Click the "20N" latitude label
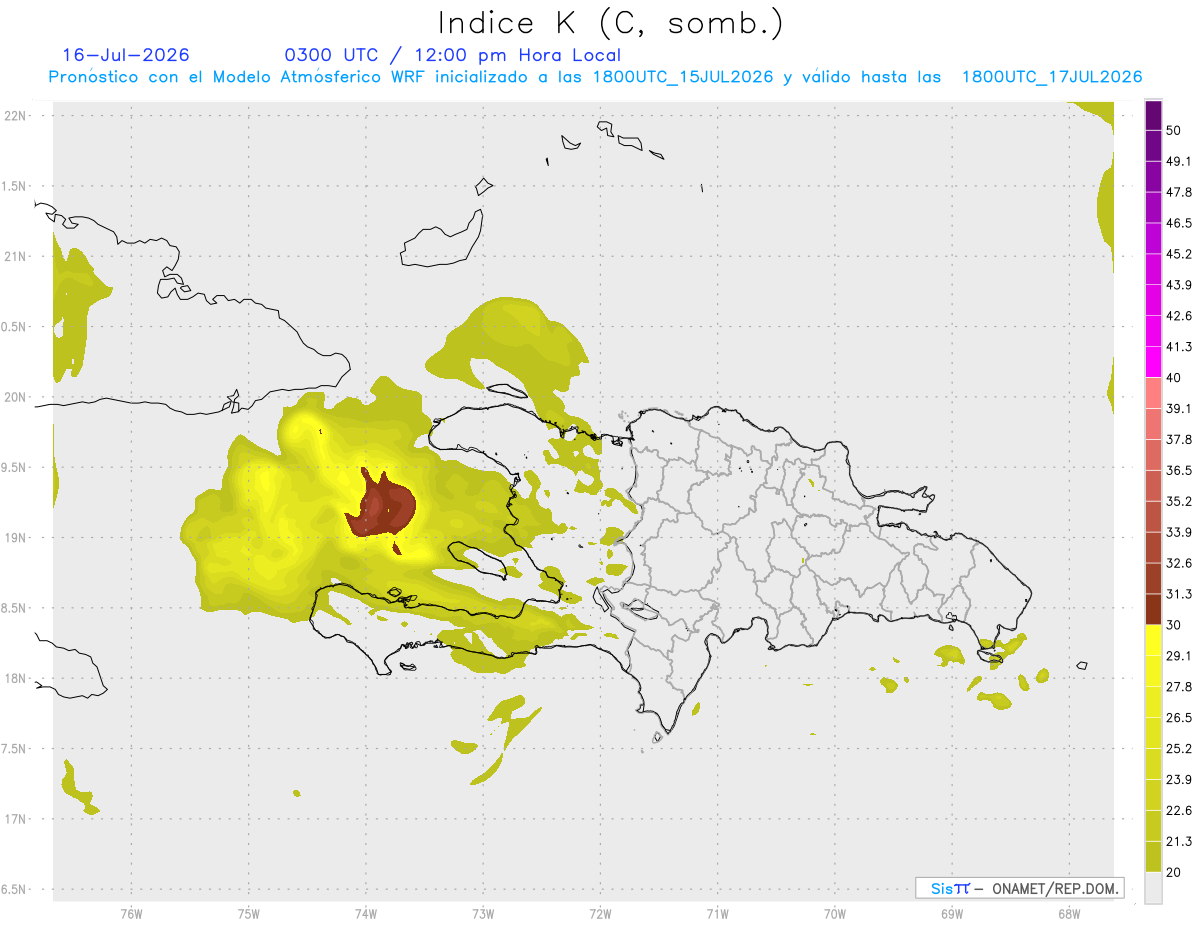This screenshot has width=1200, height=927. point(15,397)
